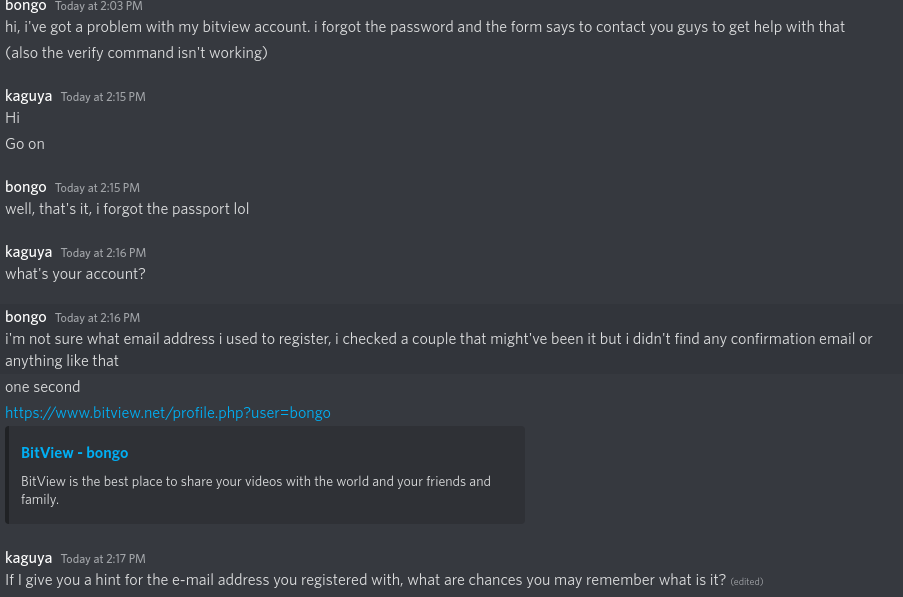Click kaguya's "Today at 2:15 PM" timestamp

coord(103,97)
